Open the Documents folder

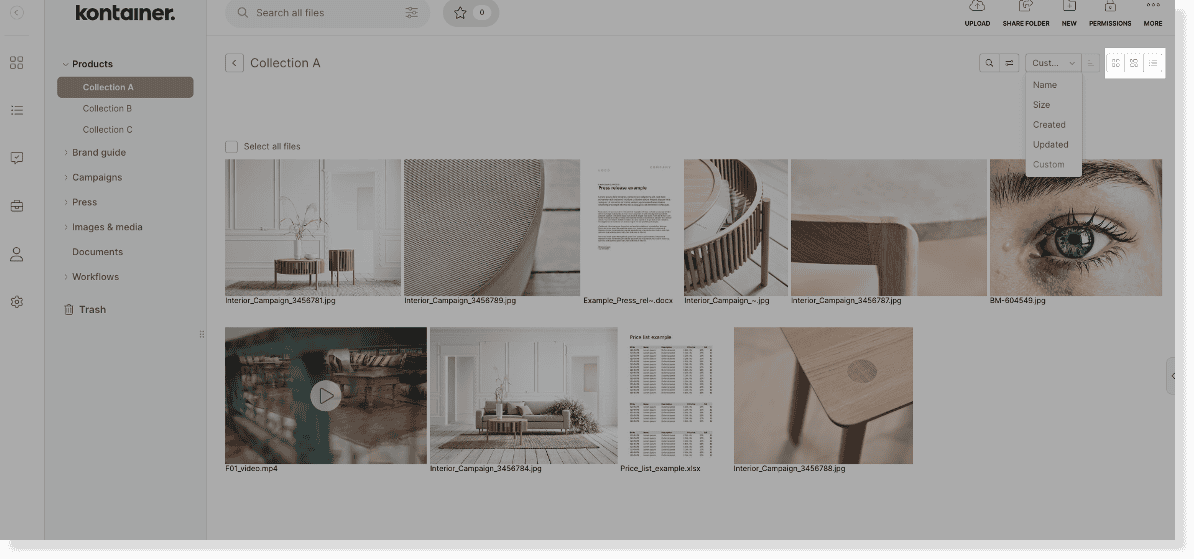97,252
